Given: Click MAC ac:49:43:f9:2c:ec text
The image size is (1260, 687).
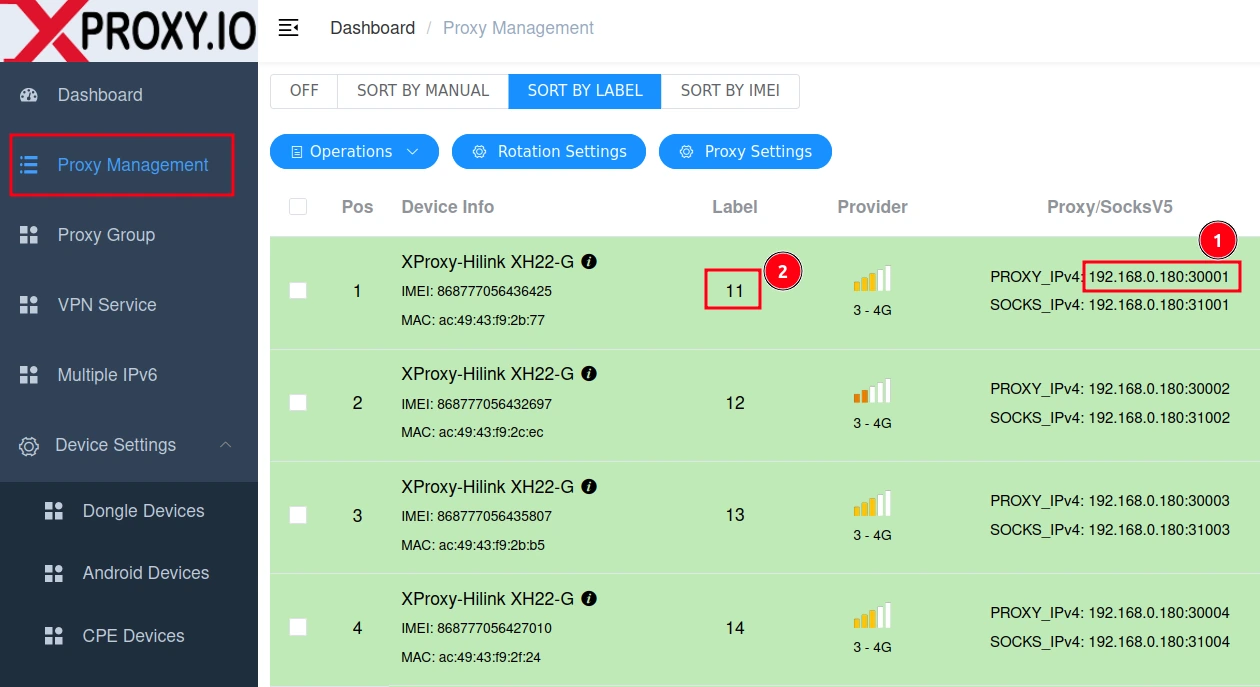Looking at the screenshot, I should 472,433.
